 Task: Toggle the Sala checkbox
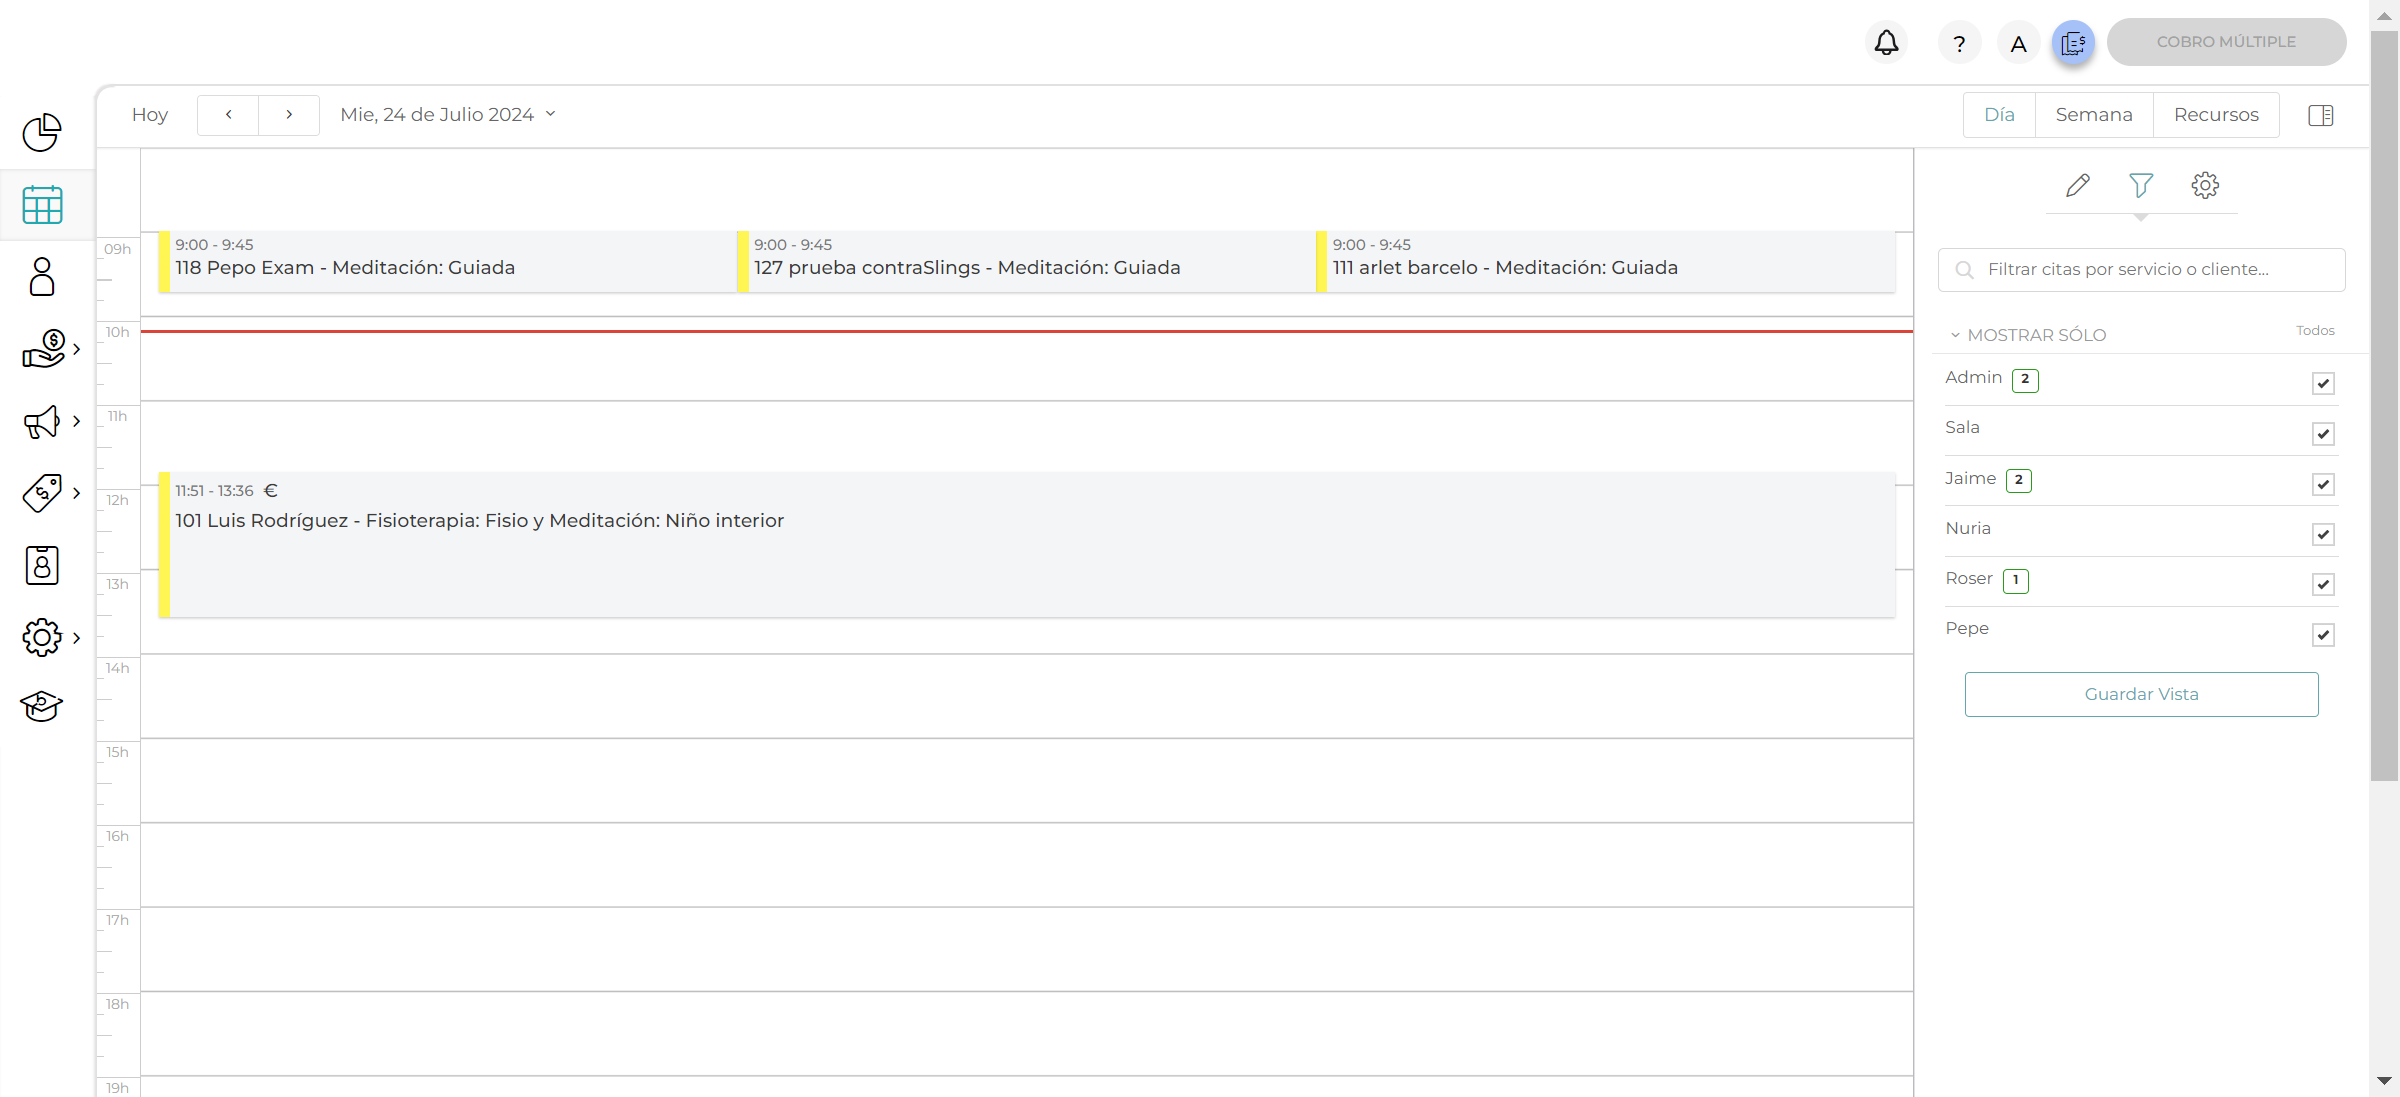click(2323, 434)
